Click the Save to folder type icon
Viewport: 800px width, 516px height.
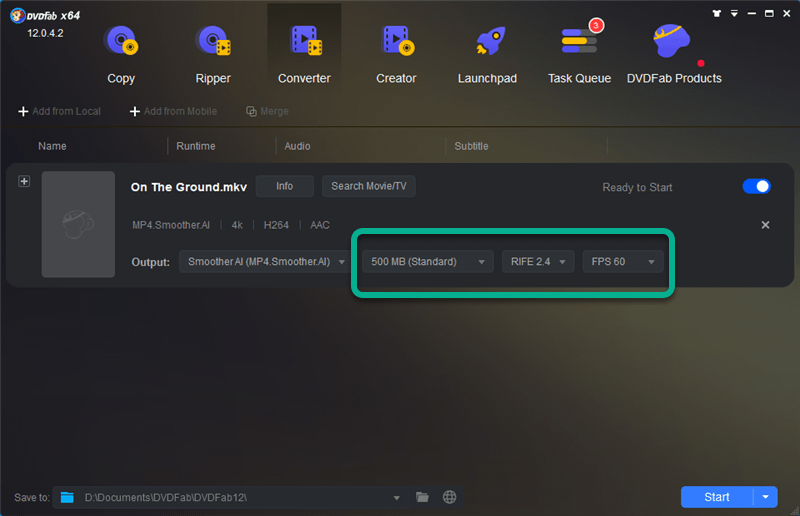pos(67,497)
